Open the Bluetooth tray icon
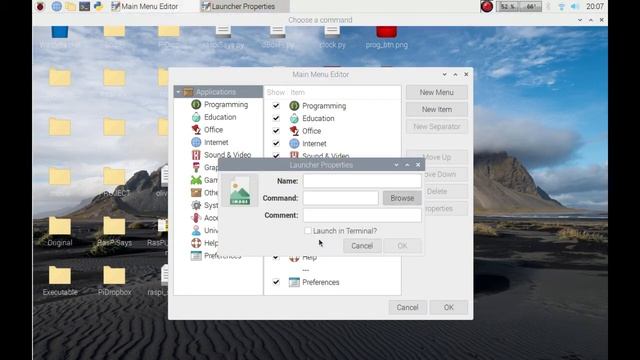The width and height of the screenshot is (640, 360). (549, 7)
